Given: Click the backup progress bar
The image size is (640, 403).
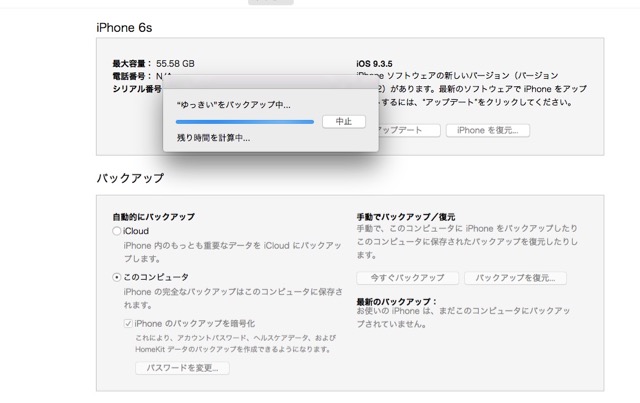Looking at the screenshot, I should click(245, 122).
